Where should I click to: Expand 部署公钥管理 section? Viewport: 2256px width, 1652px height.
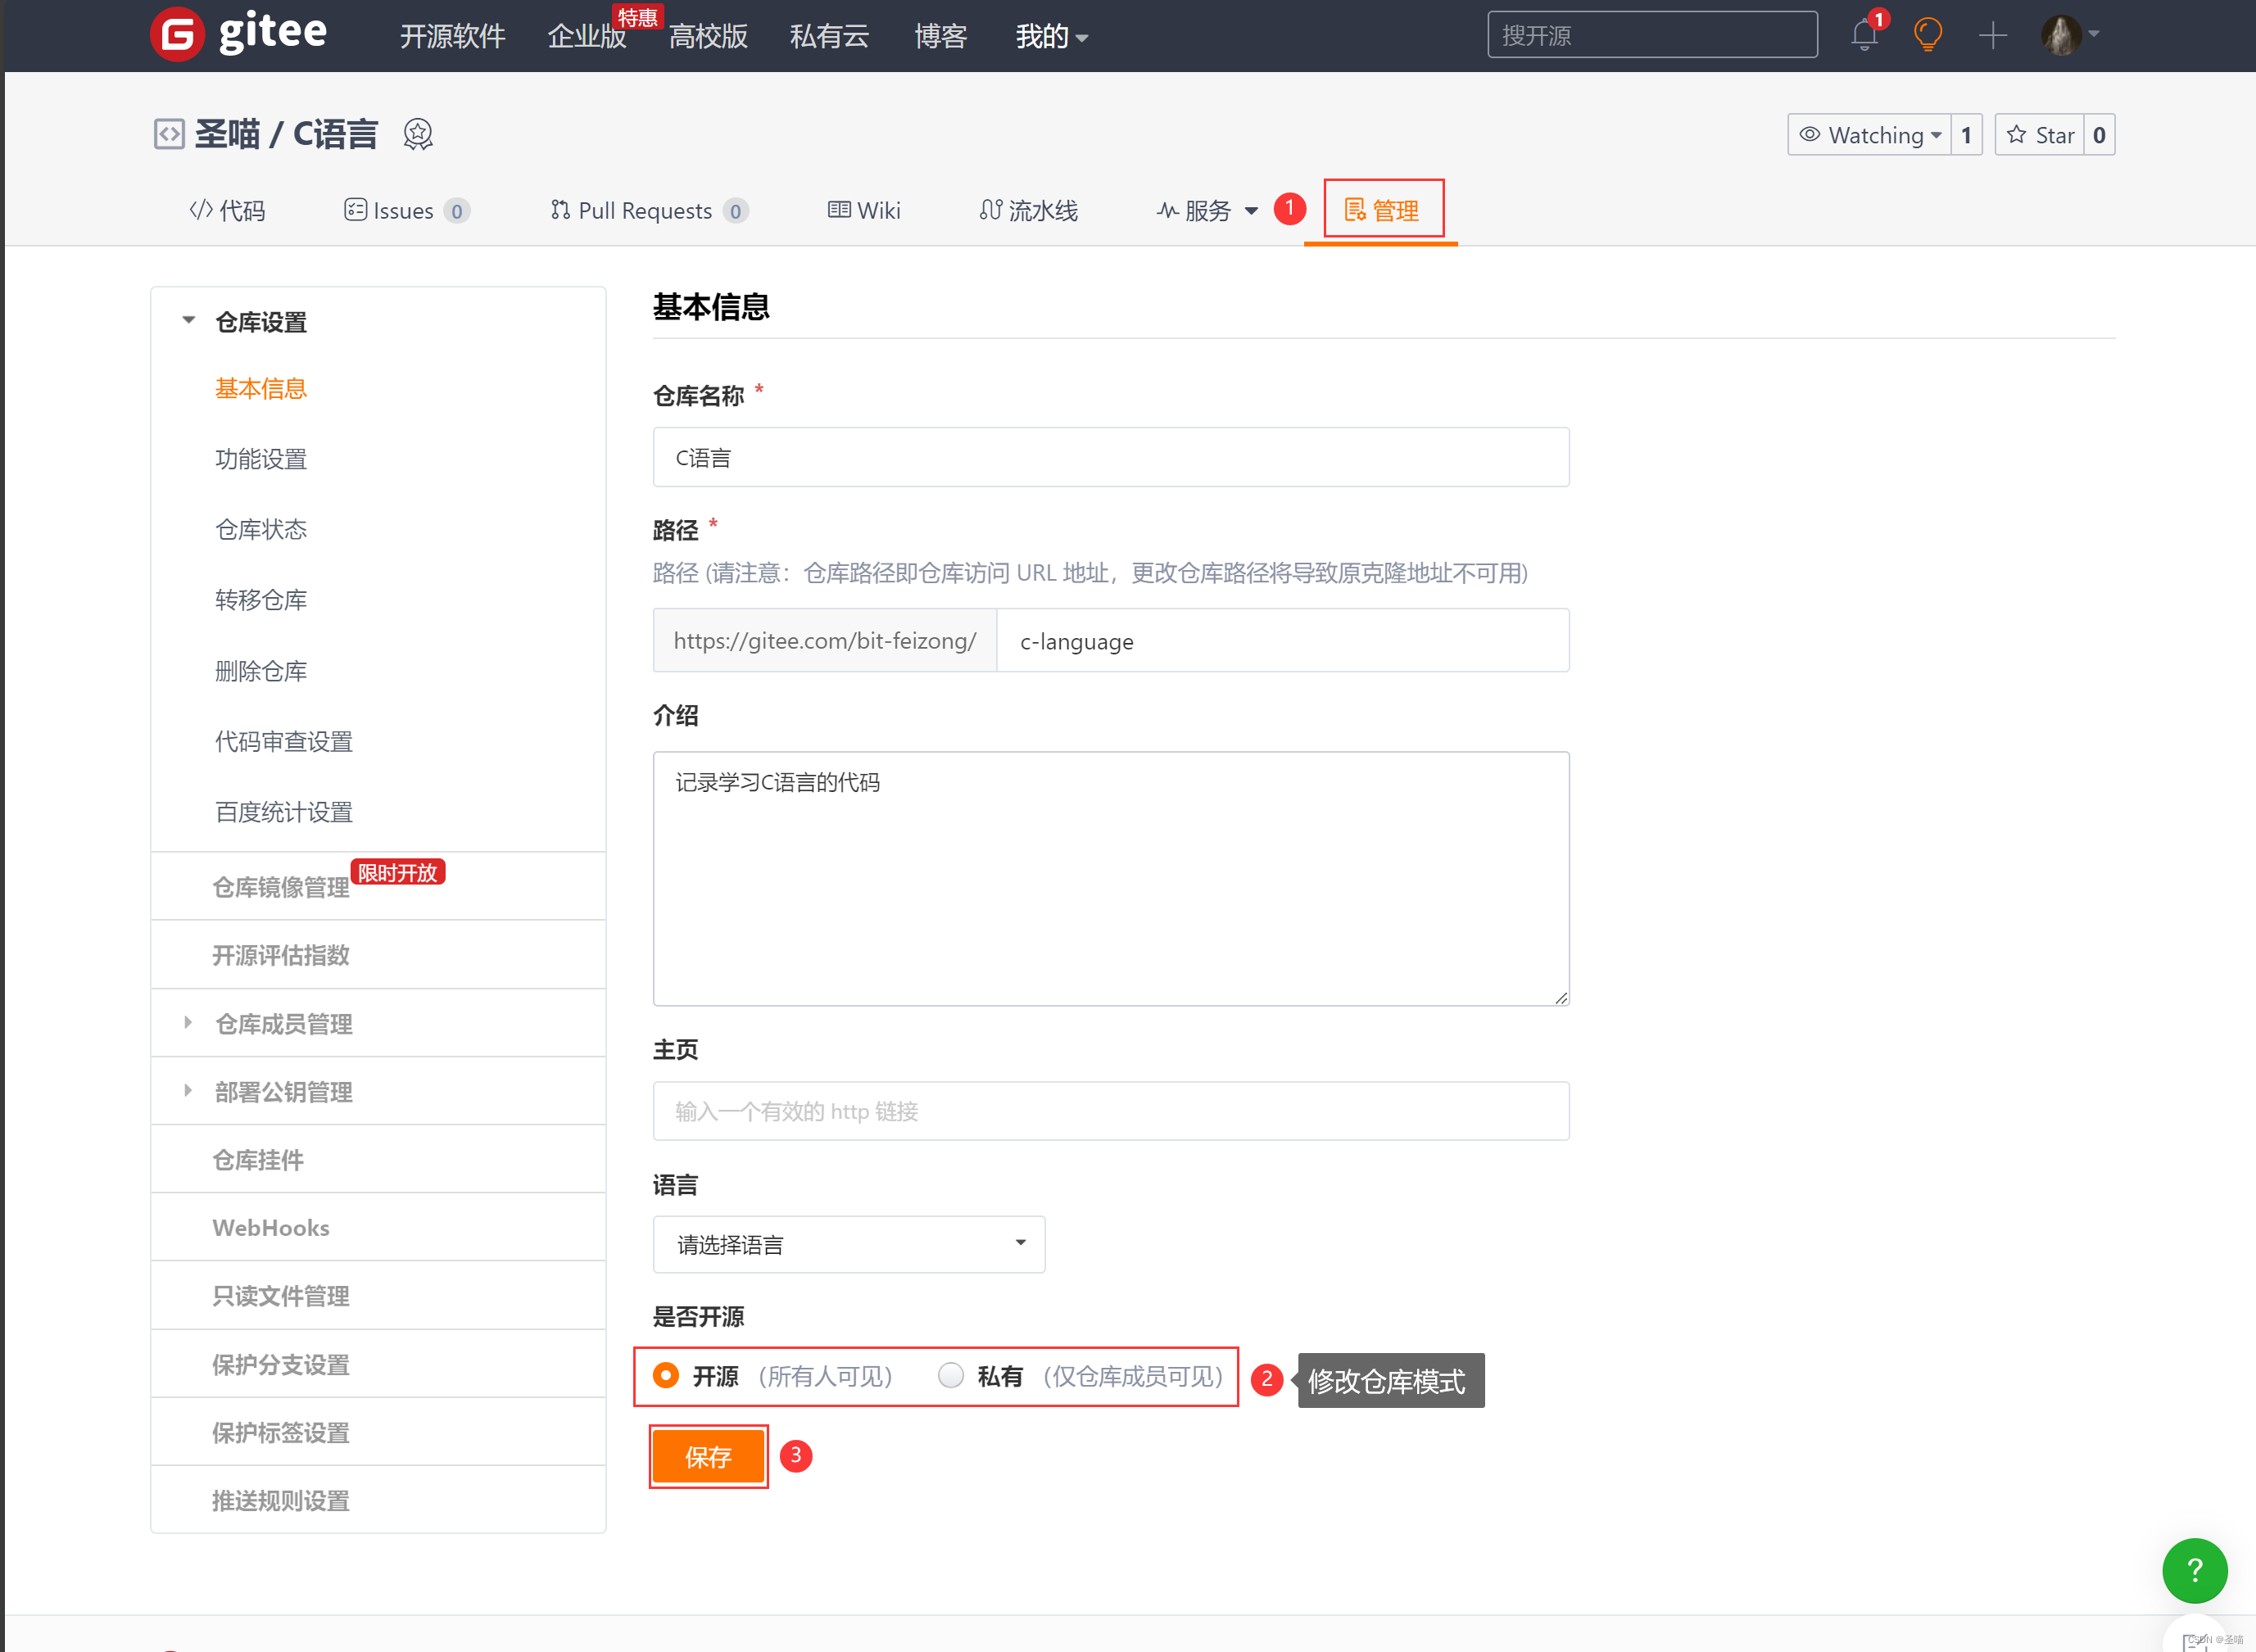coord(188,1092)
